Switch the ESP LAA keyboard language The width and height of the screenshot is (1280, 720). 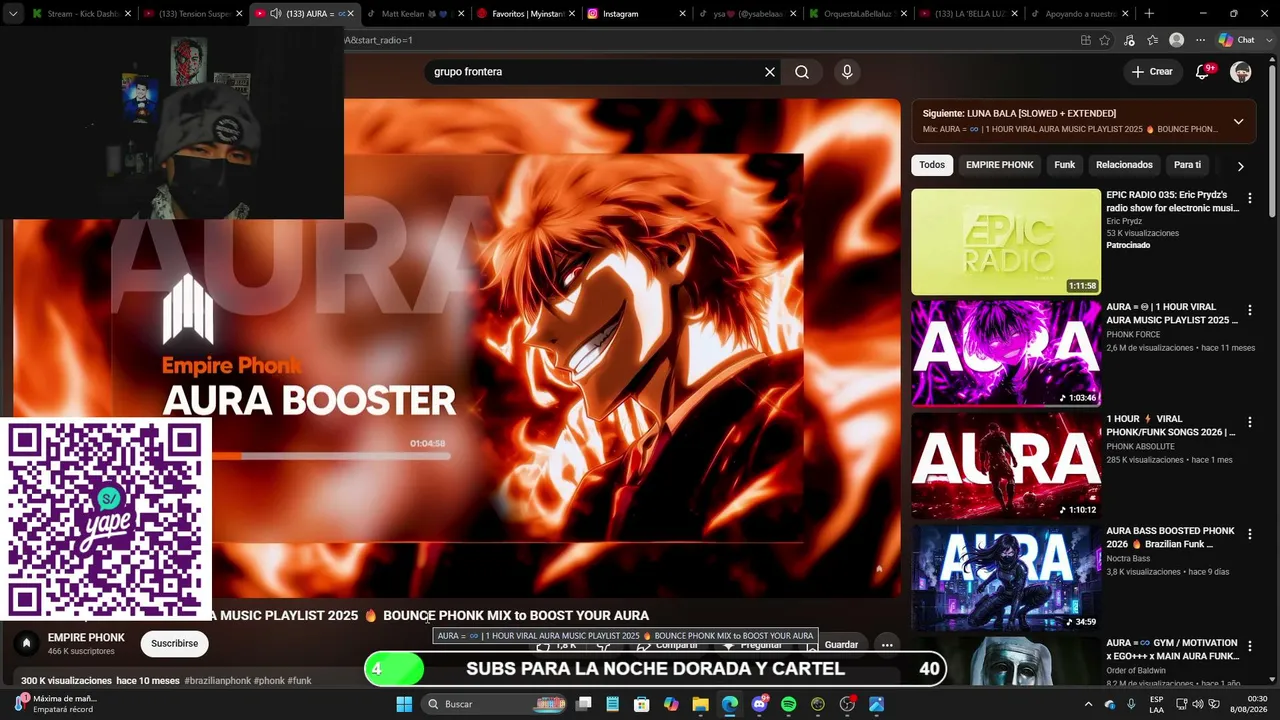tap(1156, 704)
